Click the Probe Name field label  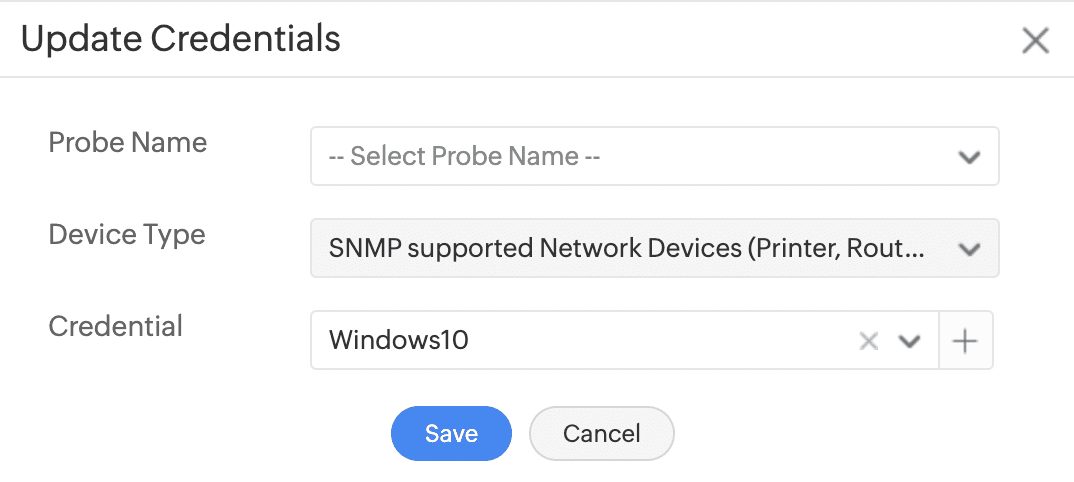(x=127, y=143)
